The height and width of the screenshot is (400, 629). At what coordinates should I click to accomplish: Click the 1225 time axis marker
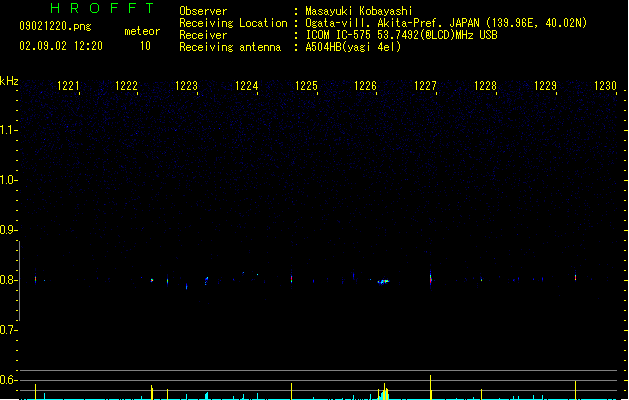(x=306, y=86)
